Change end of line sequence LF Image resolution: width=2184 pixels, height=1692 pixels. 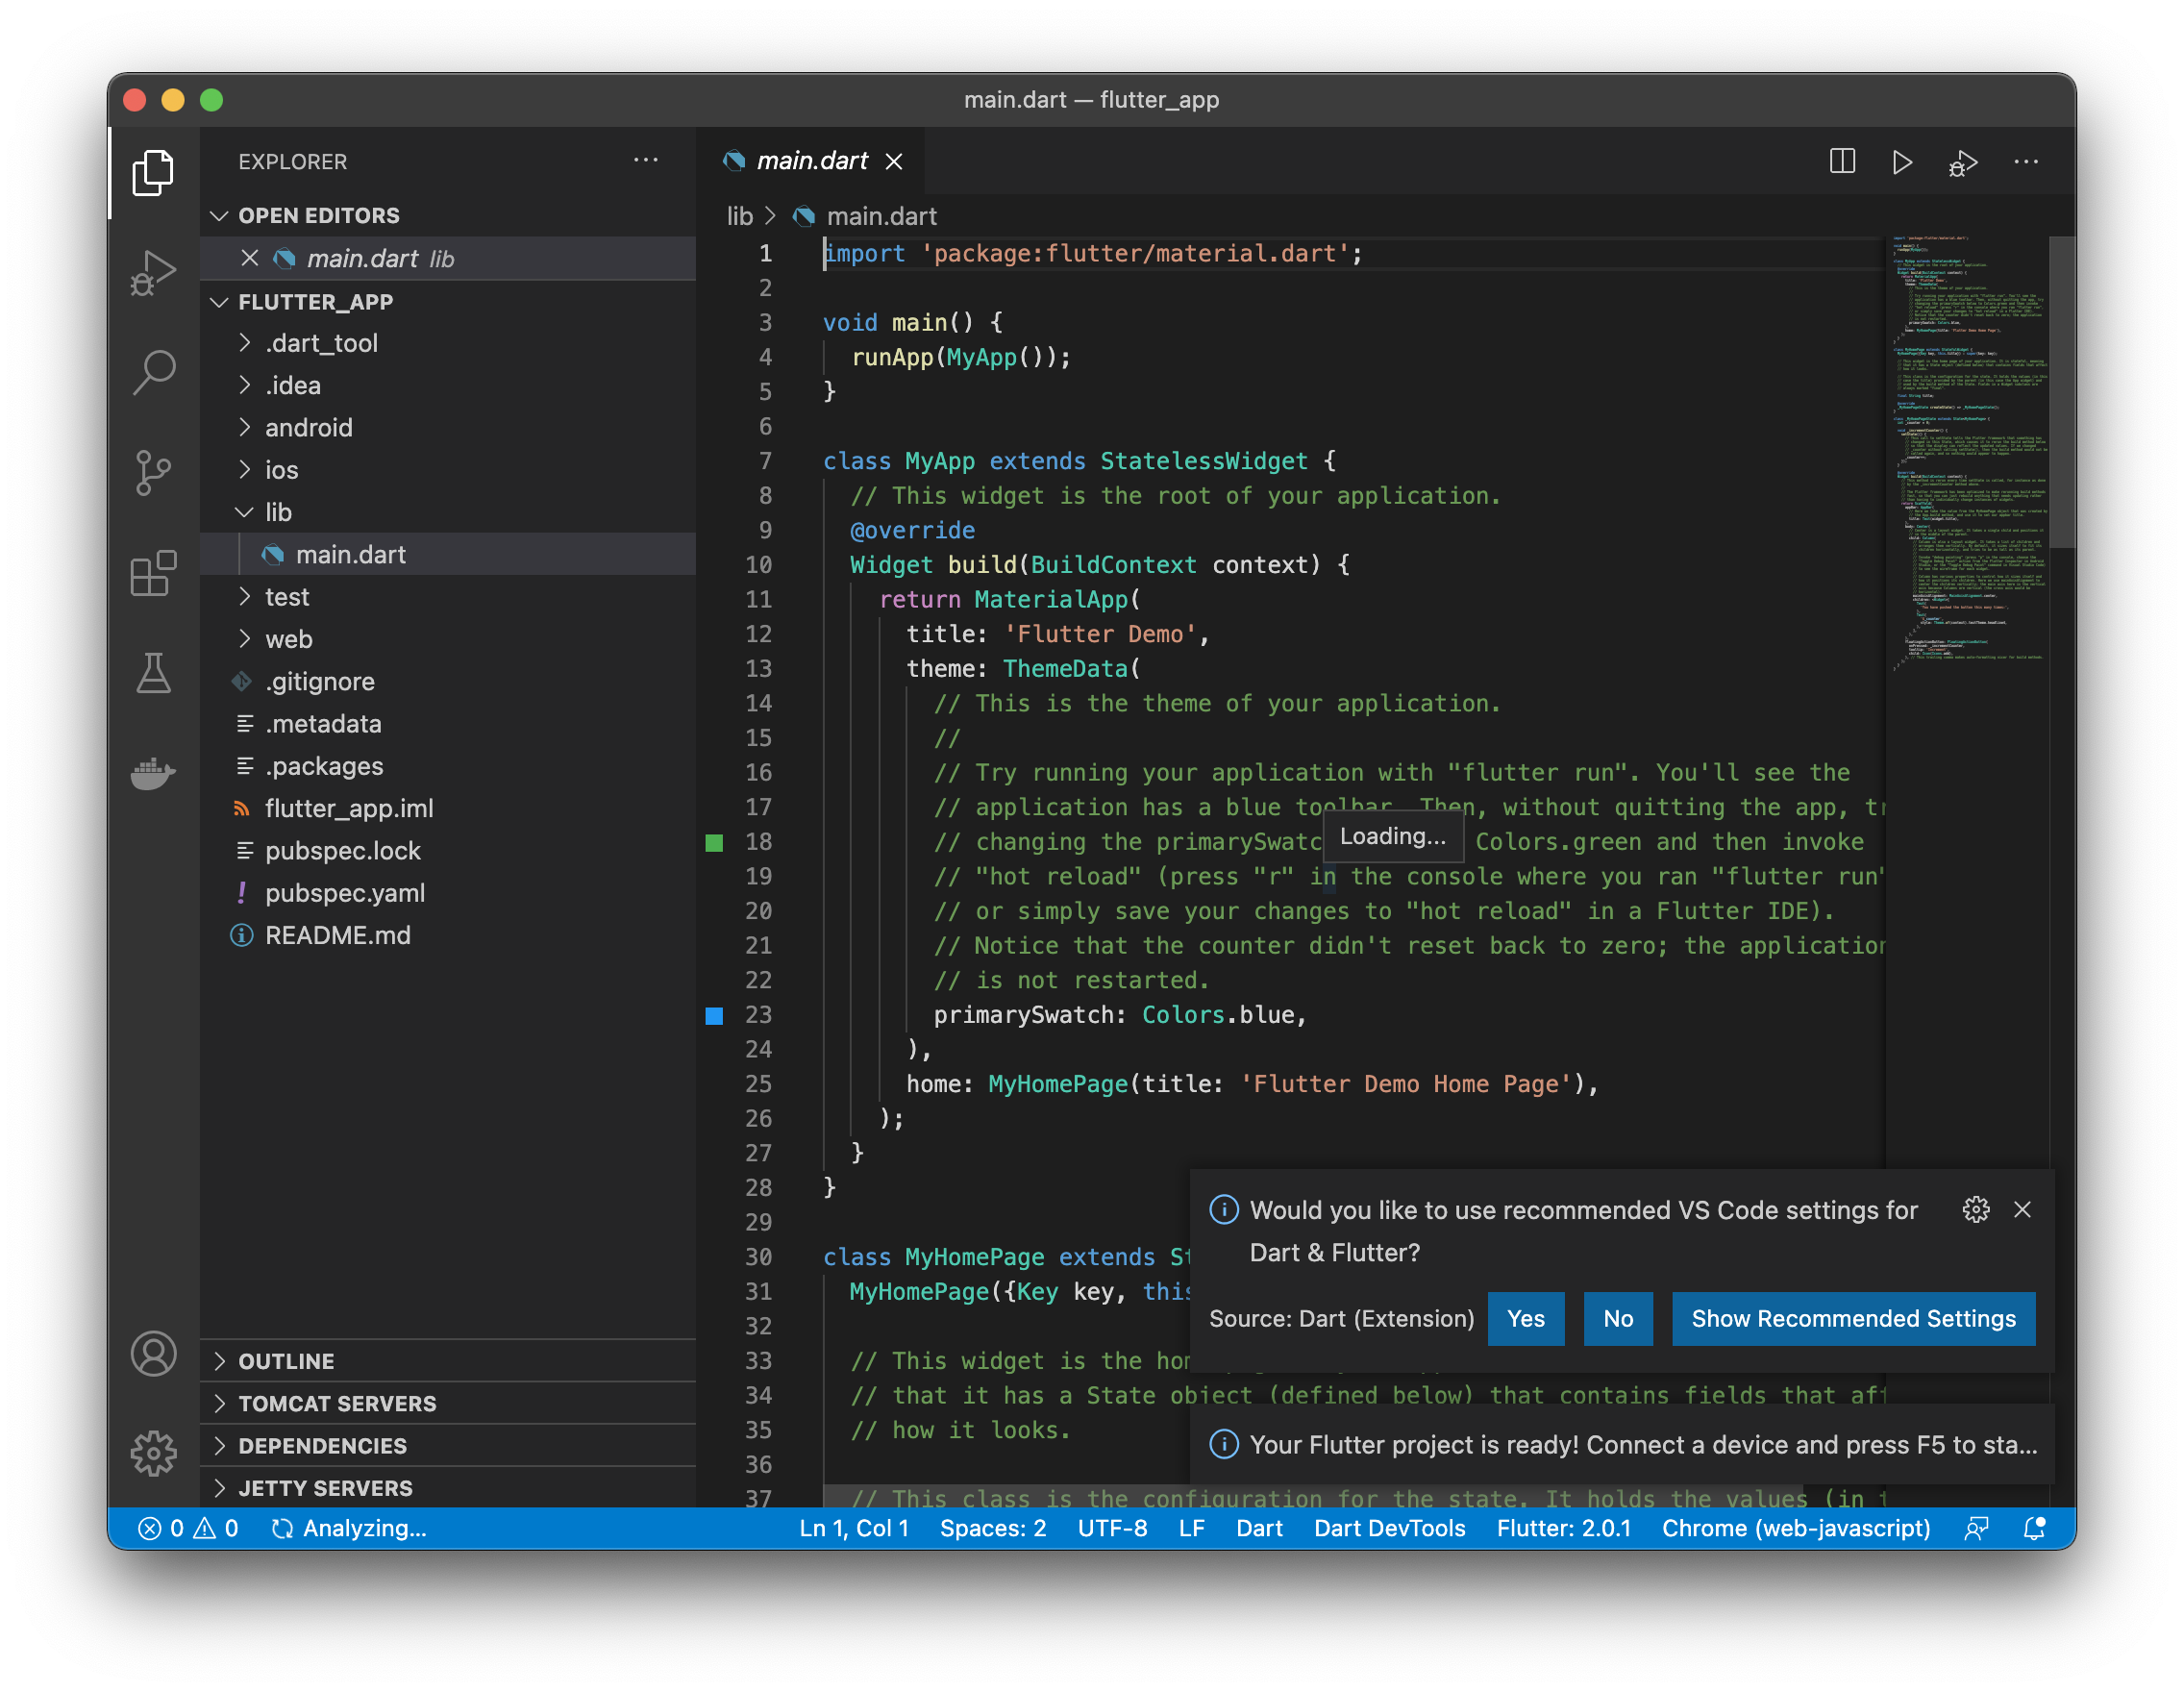(1191, 1528)
